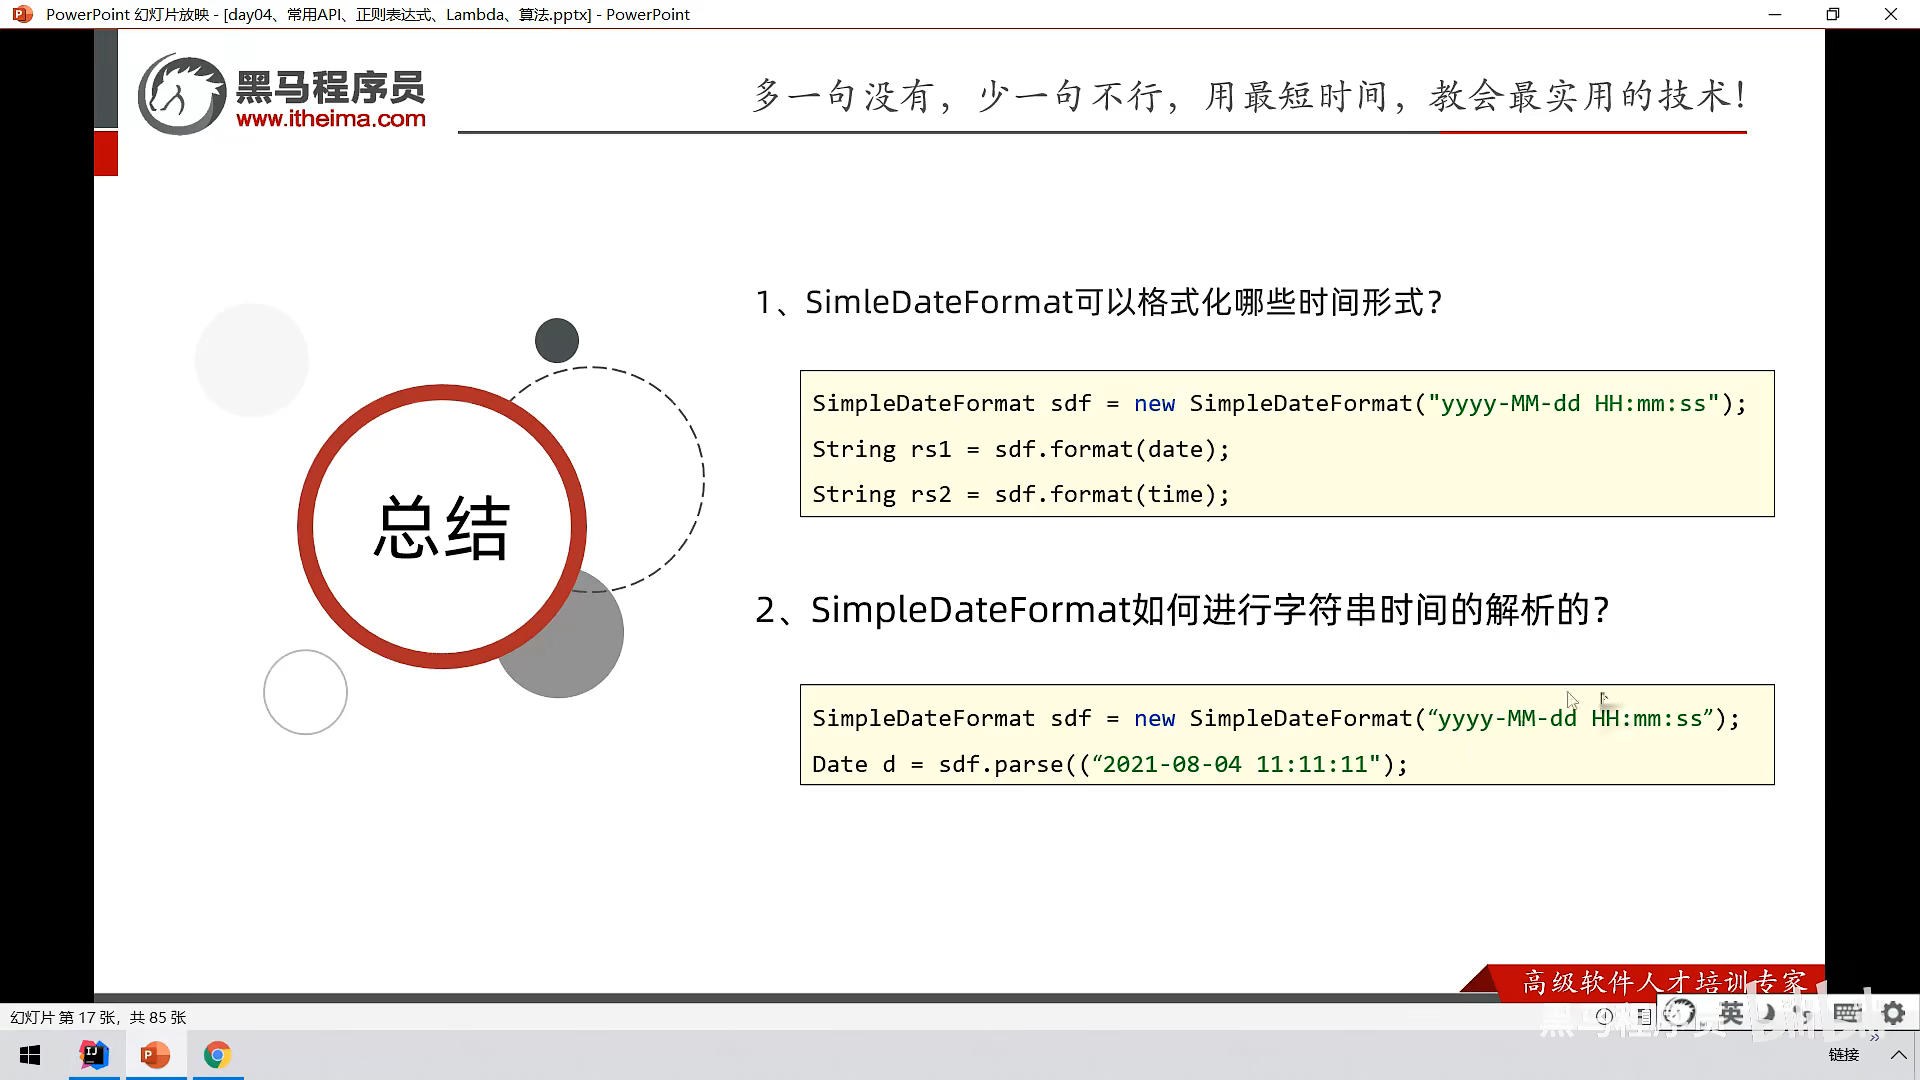
Task: Minimize the PowerPoint slideshow window
Action: pos(1775,14)
